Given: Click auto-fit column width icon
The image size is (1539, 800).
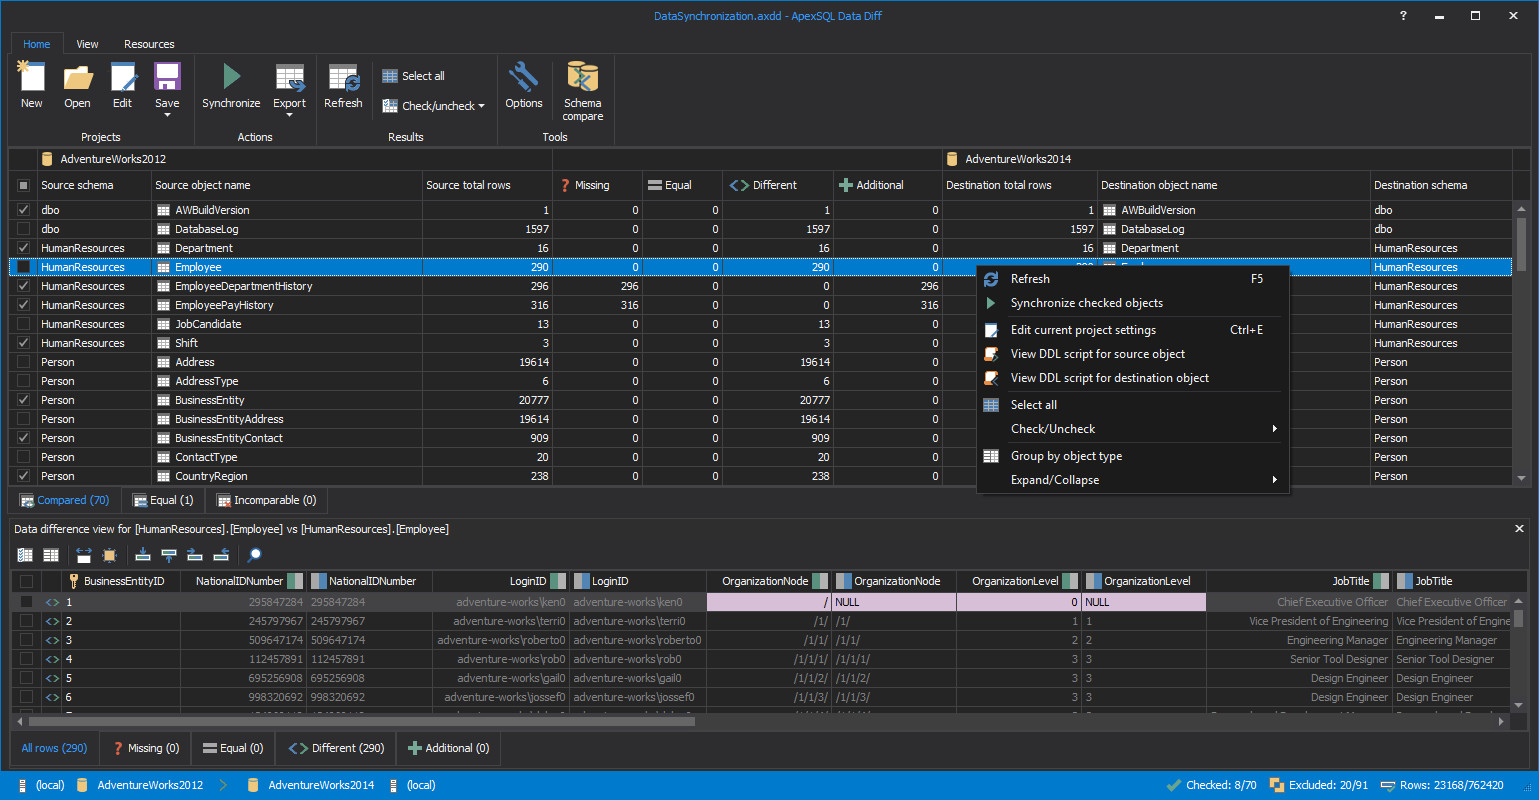Looking at the screenshot, I should (x=83, y=555).
